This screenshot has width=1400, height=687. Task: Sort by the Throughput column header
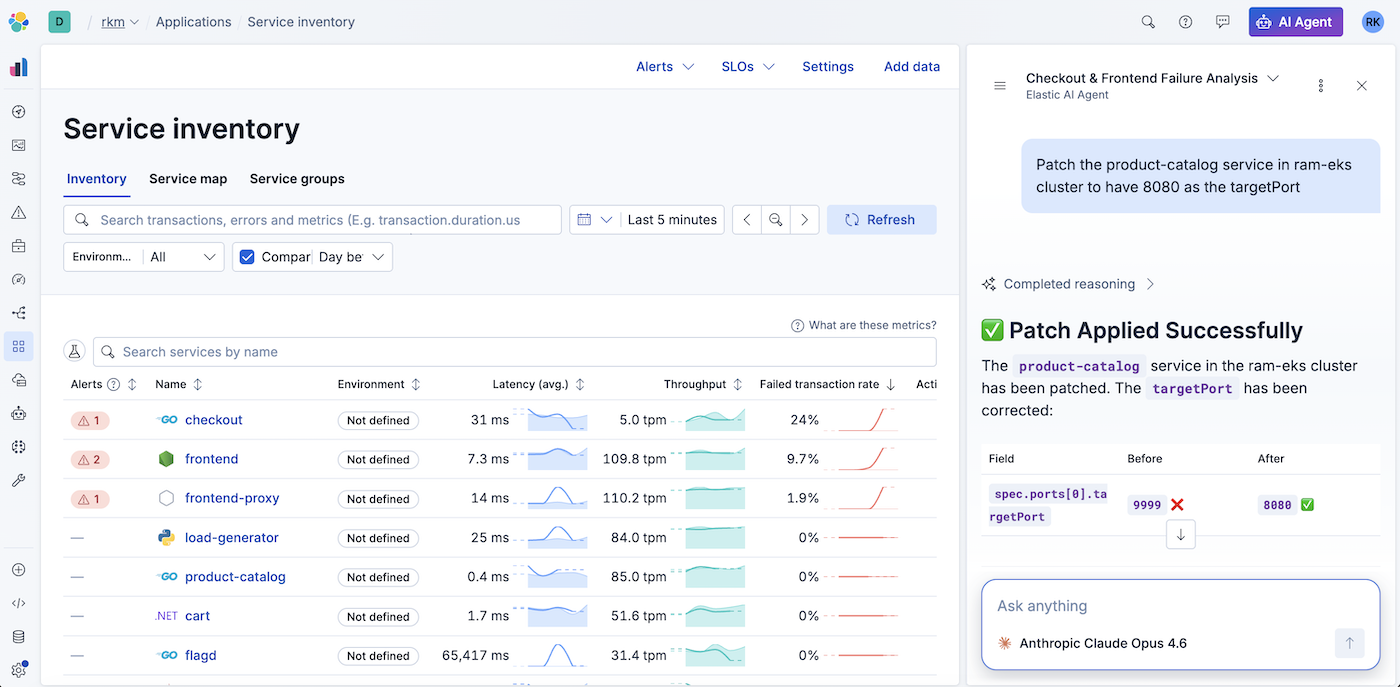pos(703,384)
